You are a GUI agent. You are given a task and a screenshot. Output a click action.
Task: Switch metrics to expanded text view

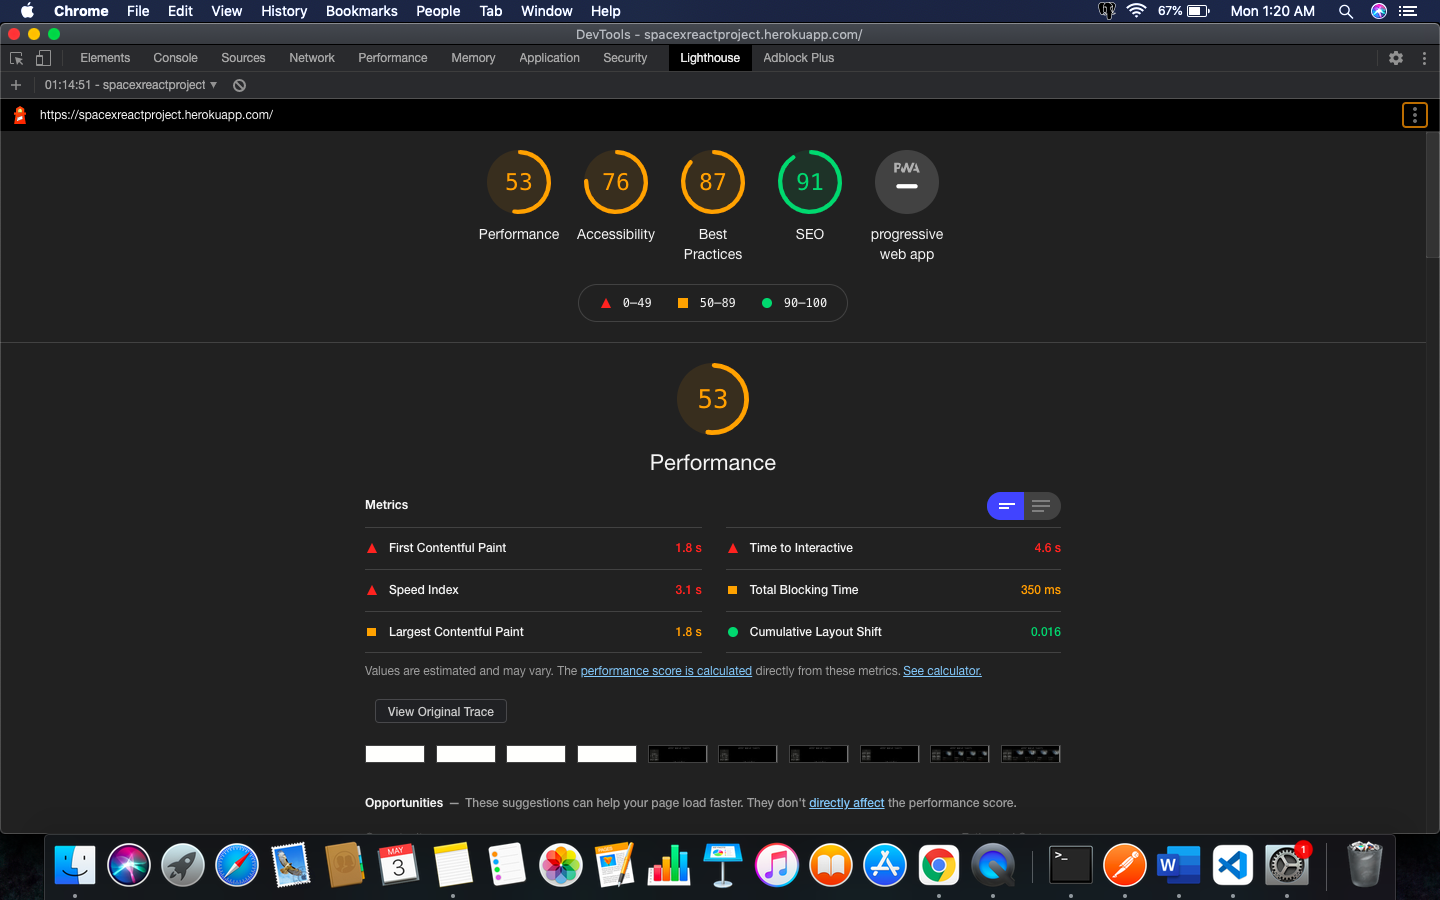click(x=1042, y=506)
